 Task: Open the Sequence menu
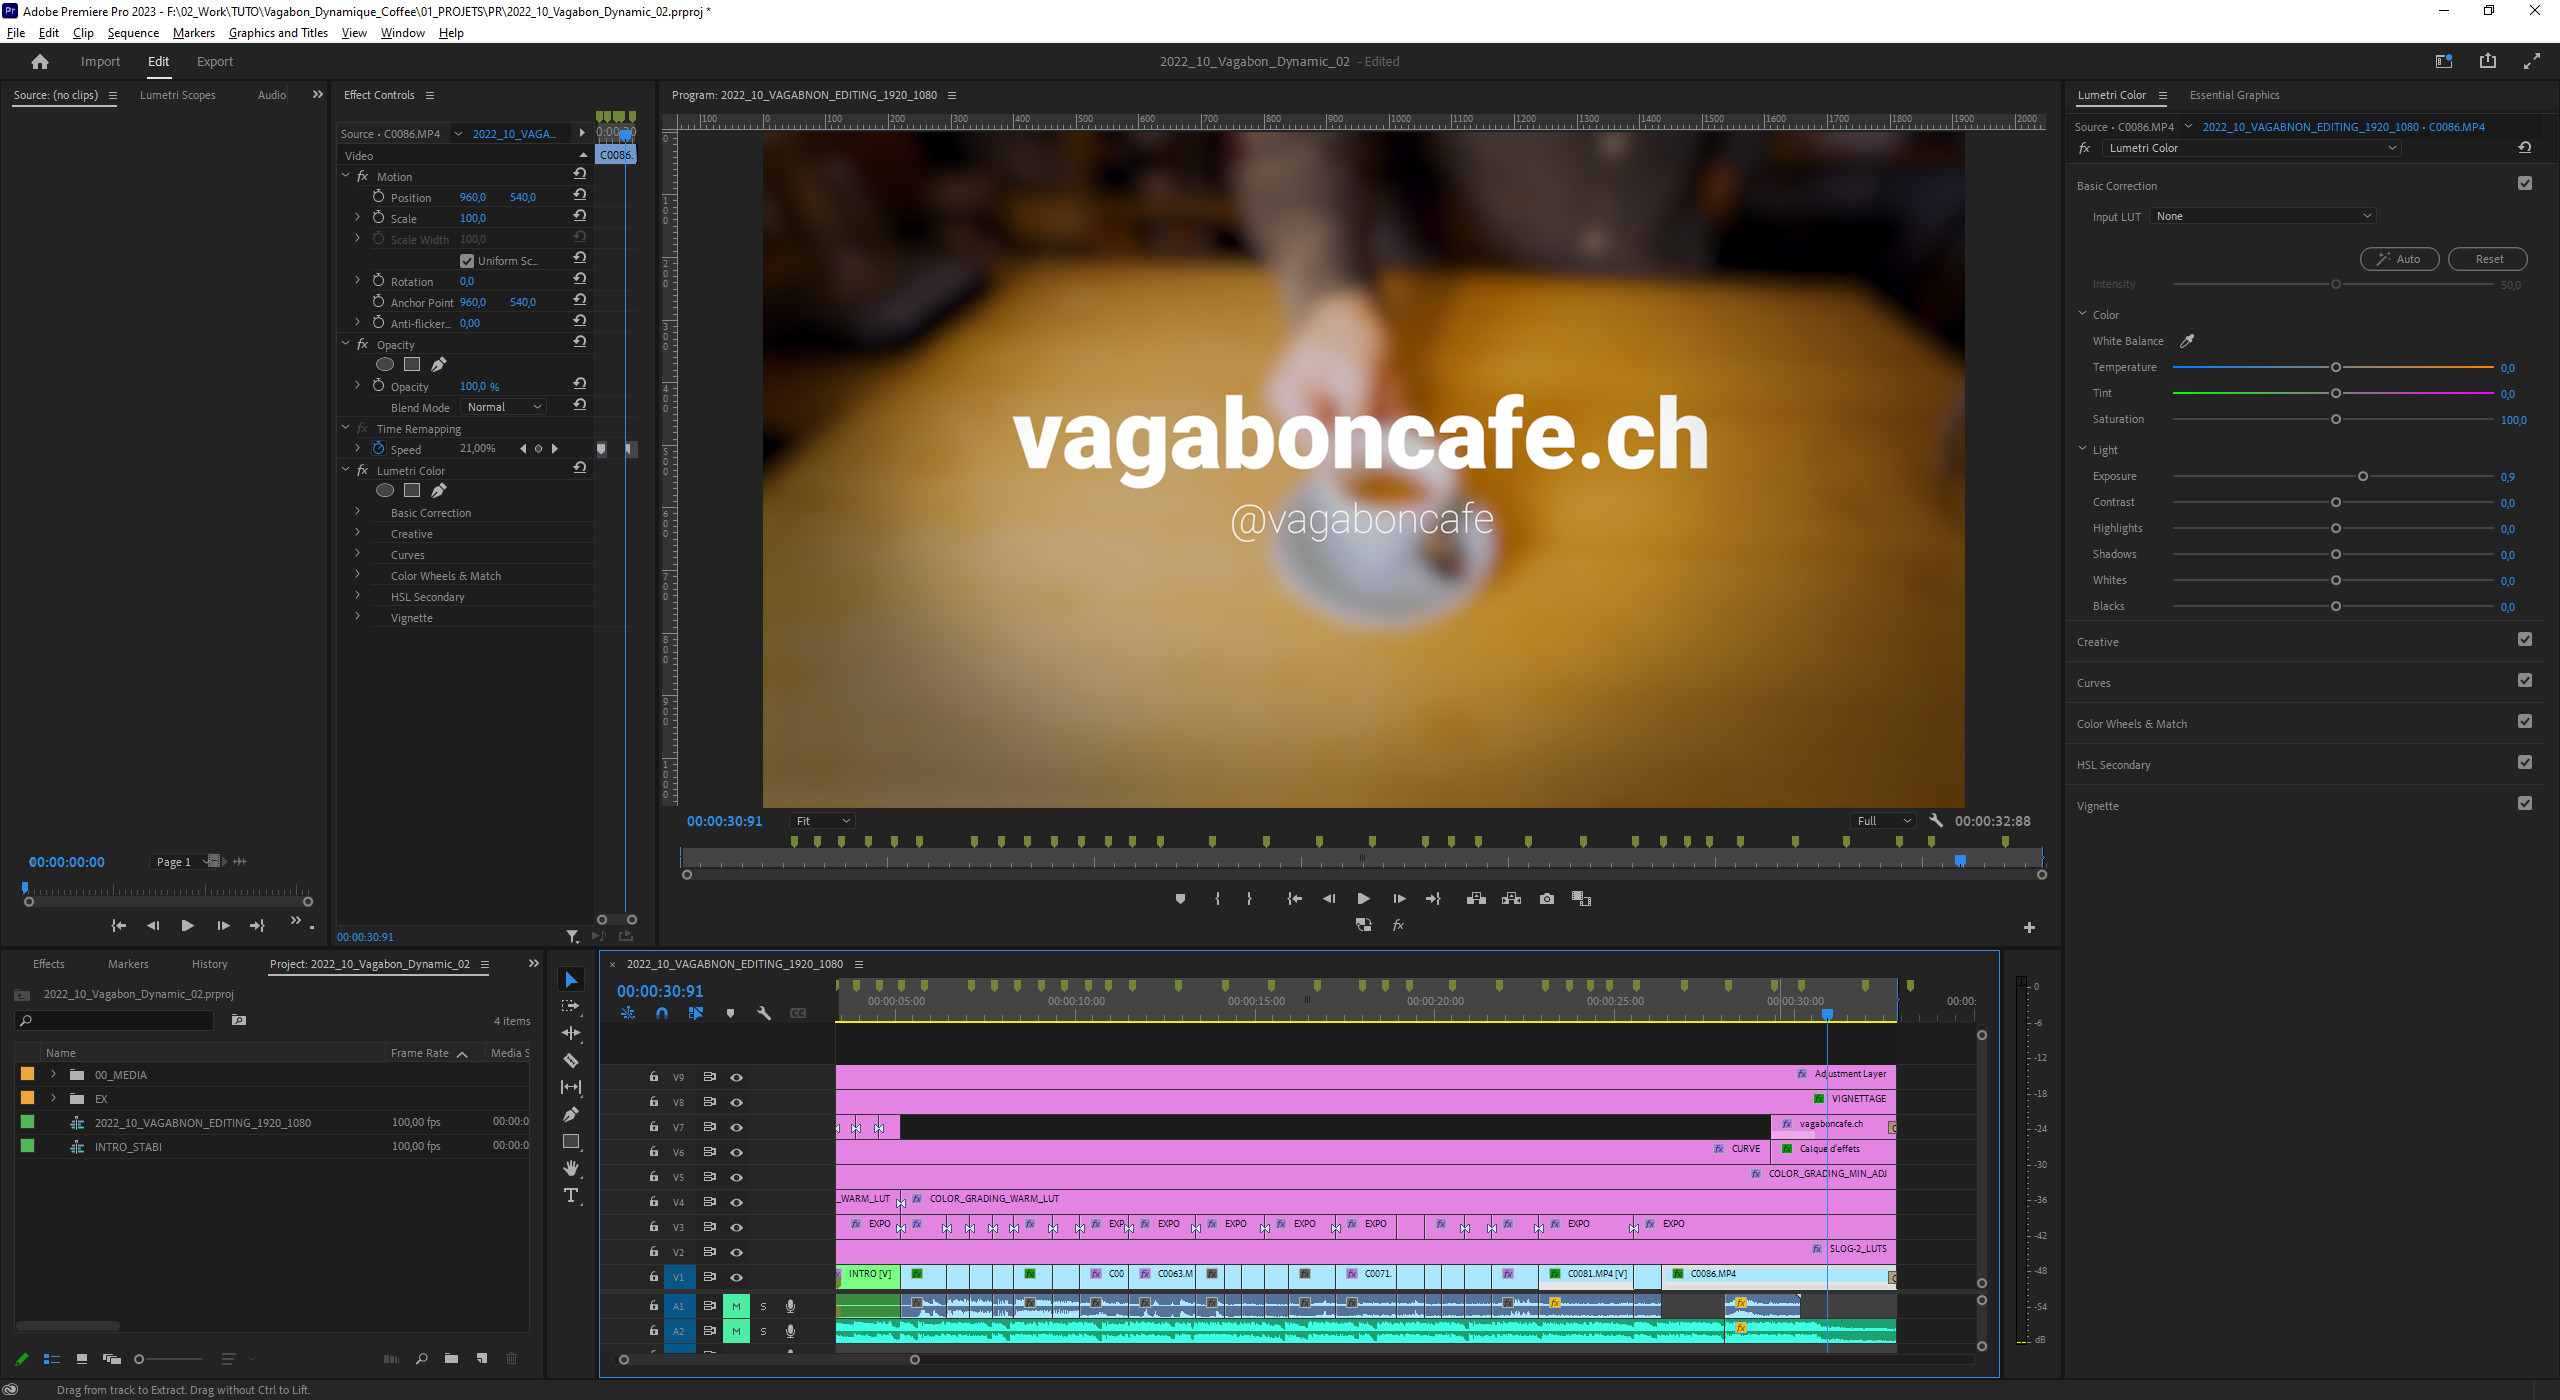pos(133,33)
